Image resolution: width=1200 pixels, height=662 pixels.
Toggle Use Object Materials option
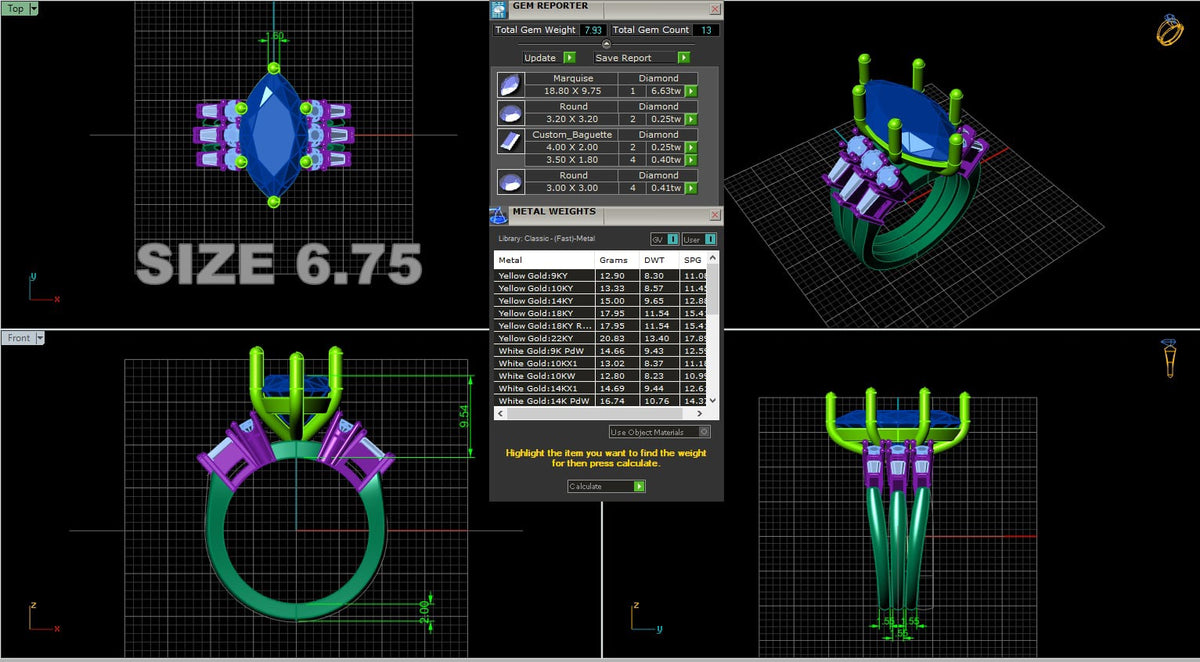pos(660,432)
